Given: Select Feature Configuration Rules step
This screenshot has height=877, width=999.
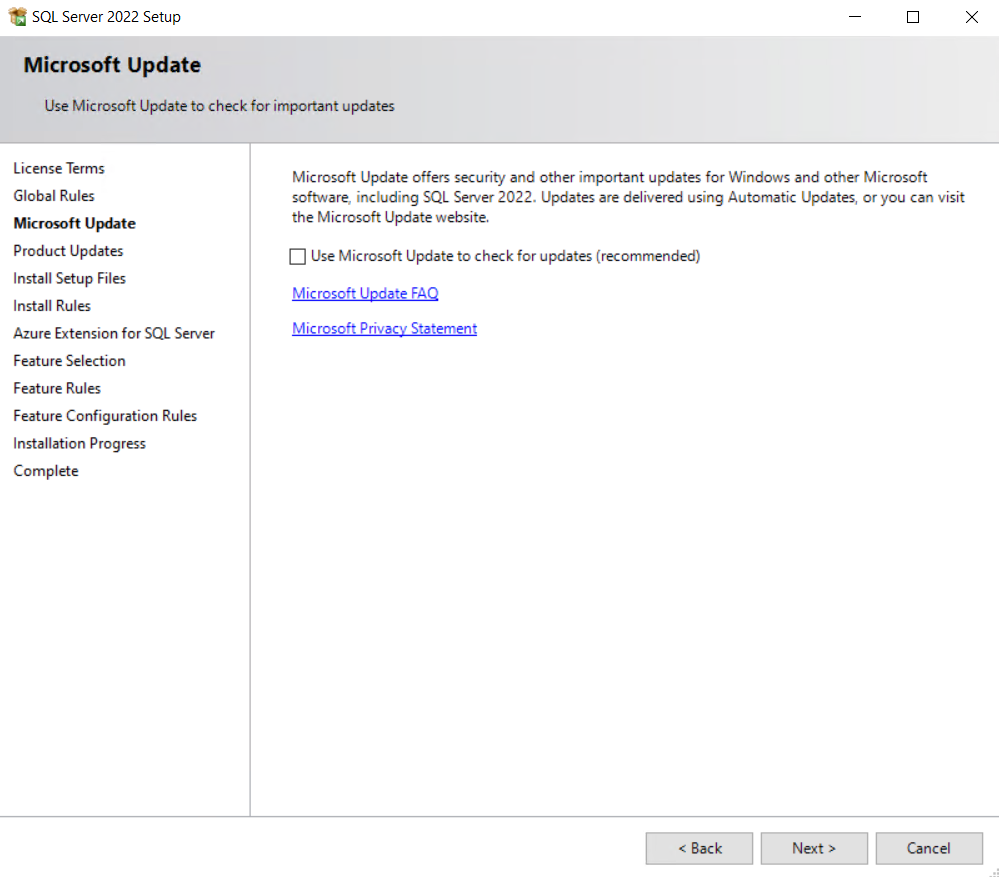Looking at the screenshot, I should pos(105,416).
